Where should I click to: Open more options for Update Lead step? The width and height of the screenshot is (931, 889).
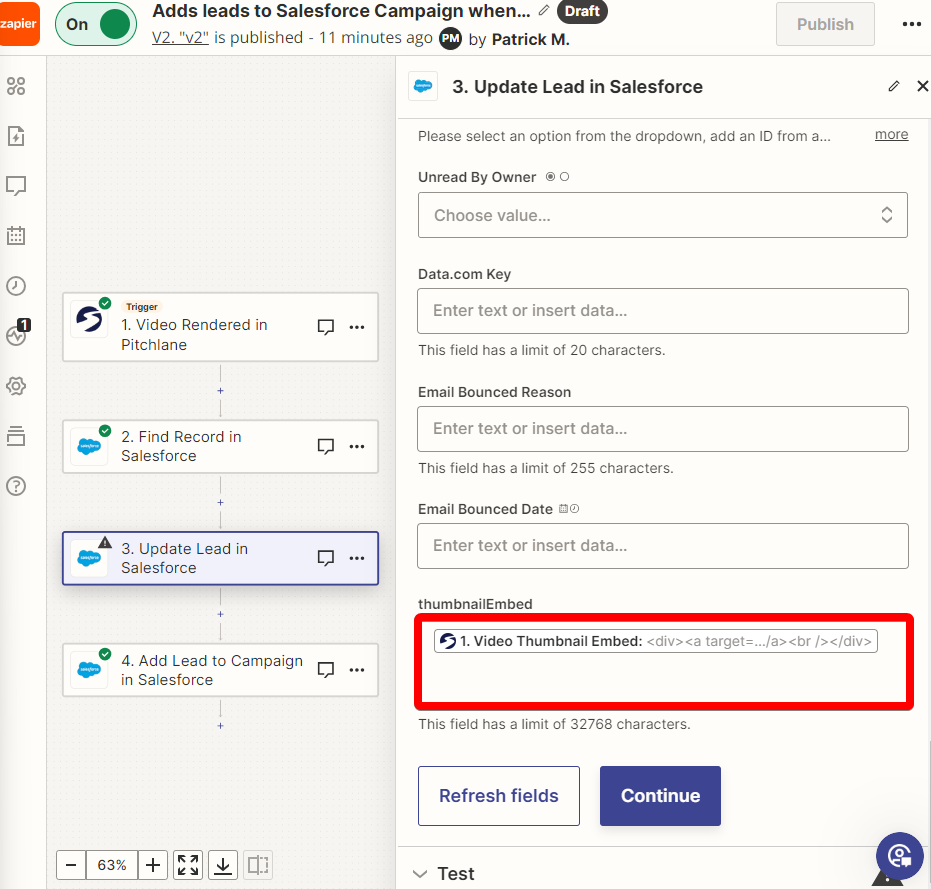[x=357, y=558]
